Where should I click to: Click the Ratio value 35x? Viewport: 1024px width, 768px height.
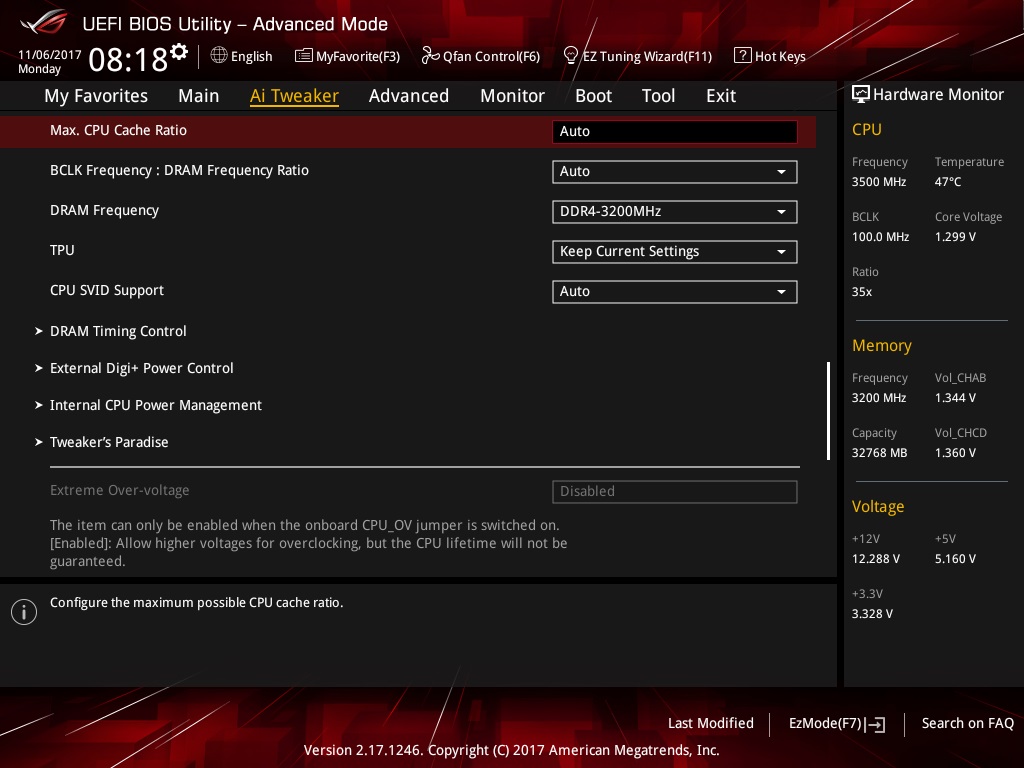(861, 292)
